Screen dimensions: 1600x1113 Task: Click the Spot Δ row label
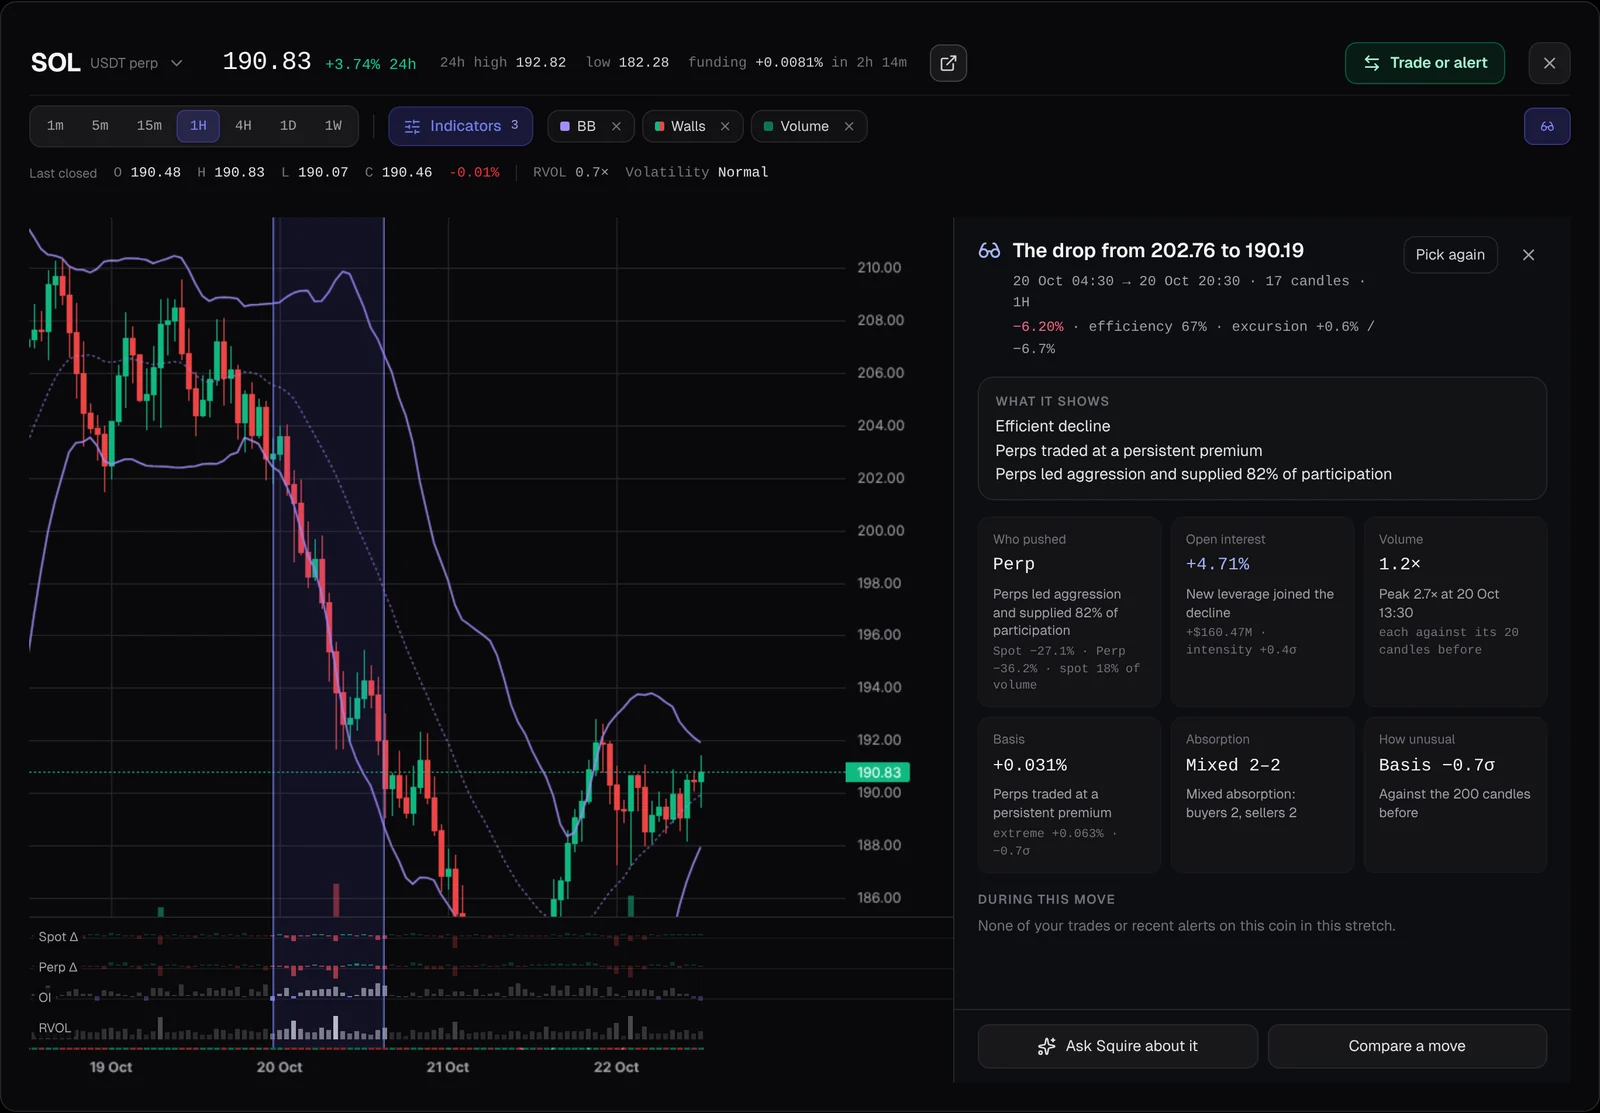point(58,937)
